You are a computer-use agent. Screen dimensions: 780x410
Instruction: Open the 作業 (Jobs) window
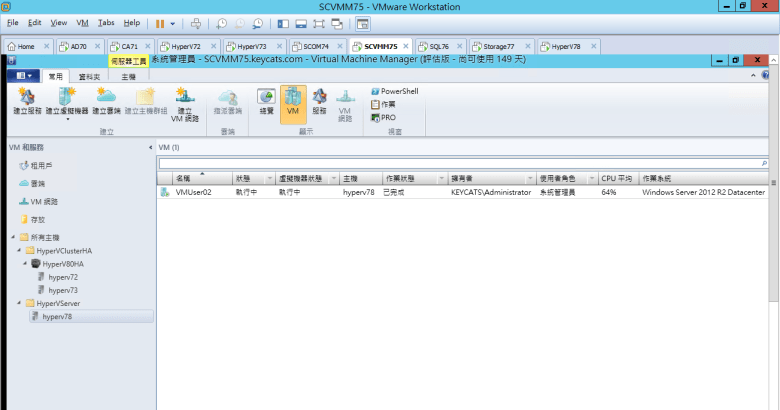point(388,104)
